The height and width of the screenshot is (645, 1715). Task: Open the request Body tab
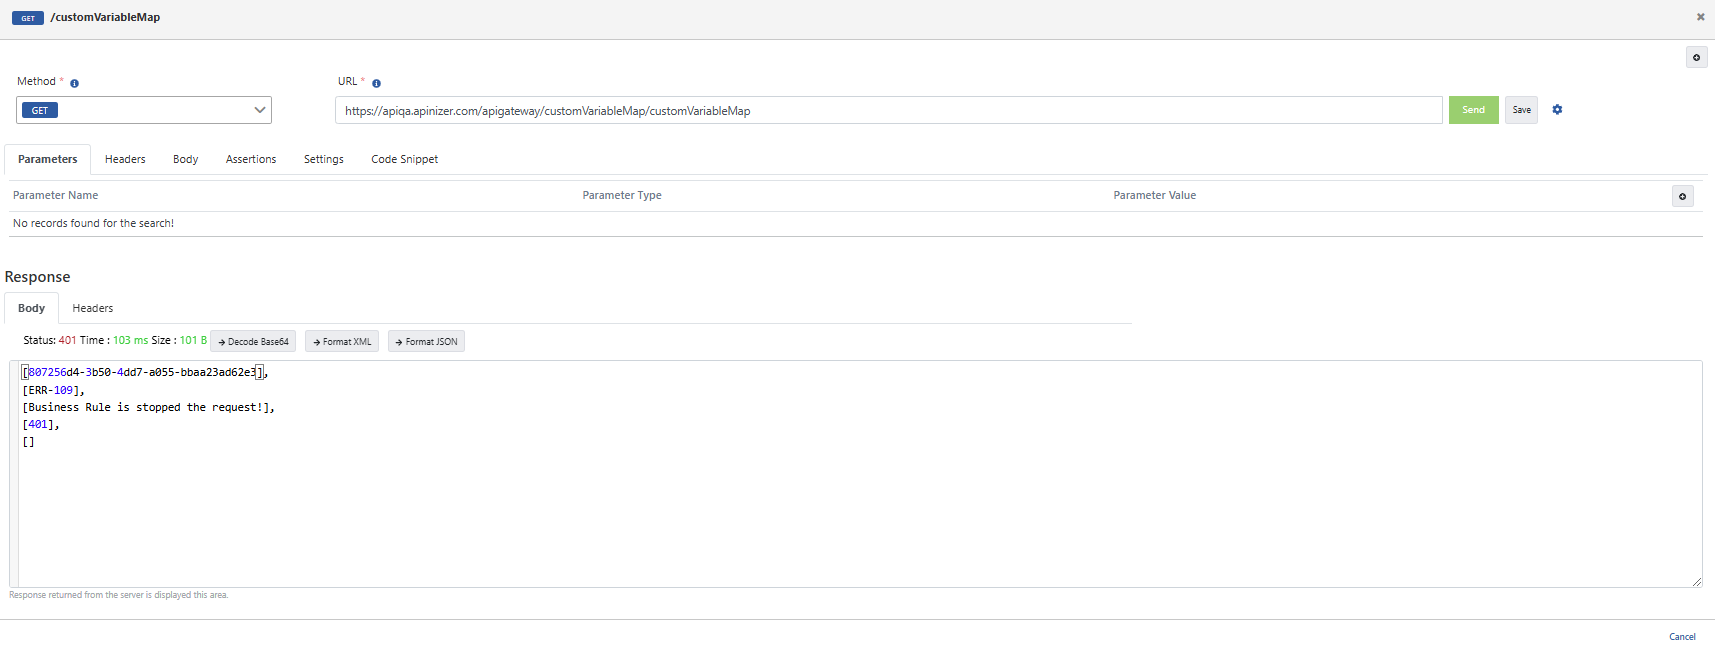pyautogui.click(x=185, y=160)
